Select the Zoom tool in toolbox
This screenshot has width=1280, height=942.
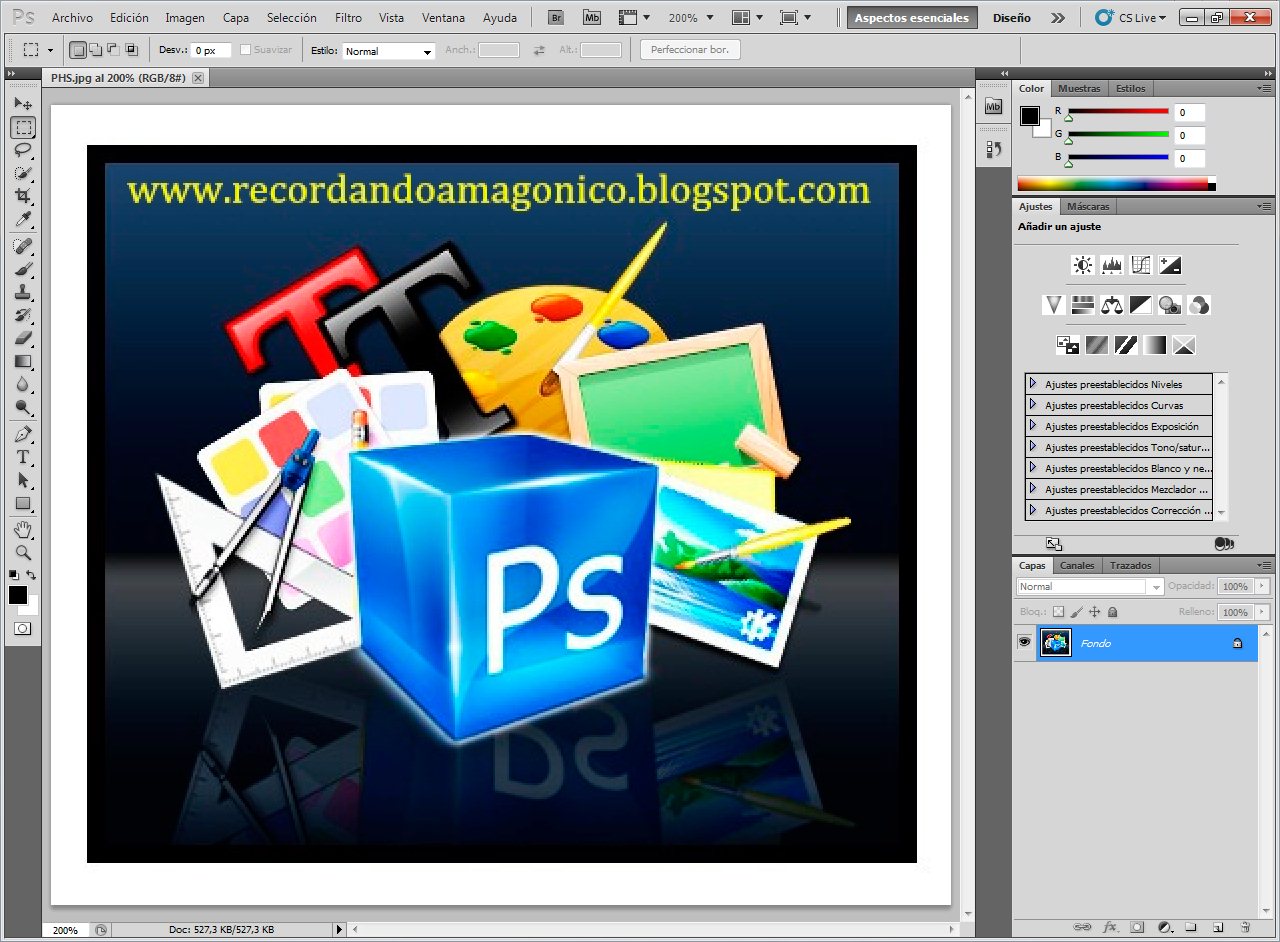tap(23, 552)
